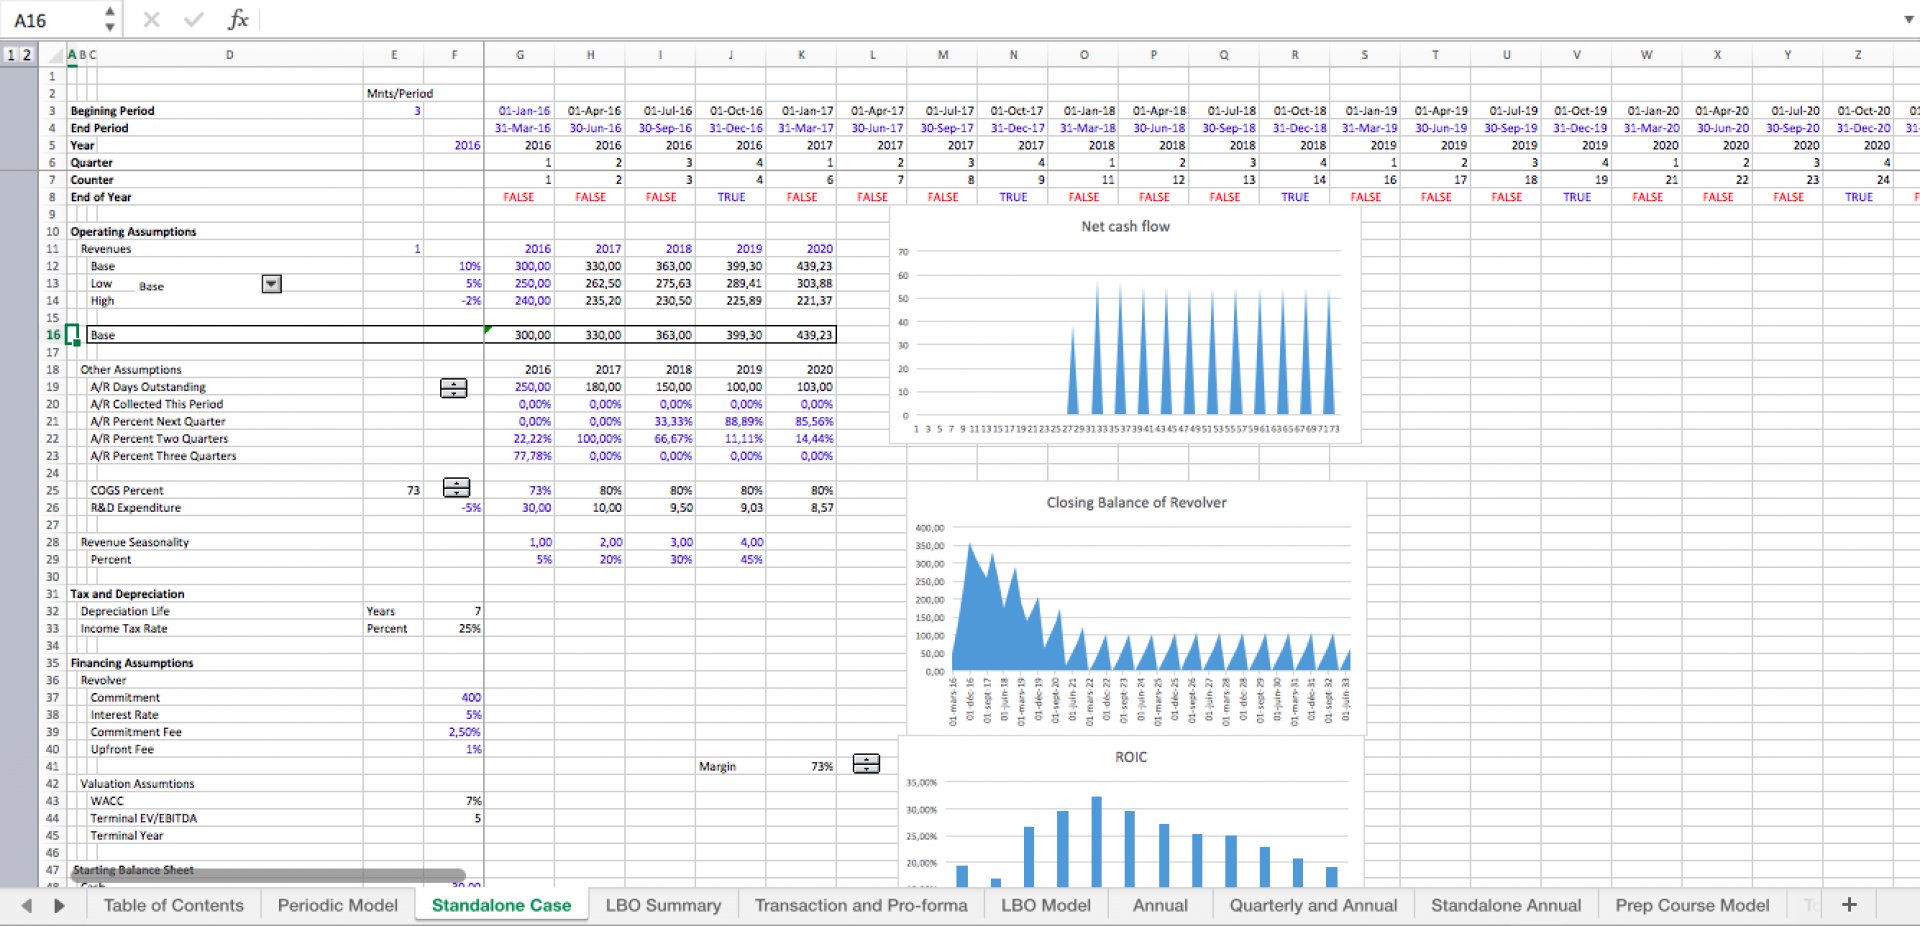Expand the formula bar with right arrow
Screen dimensions: 1920x926
point(1908,19)
